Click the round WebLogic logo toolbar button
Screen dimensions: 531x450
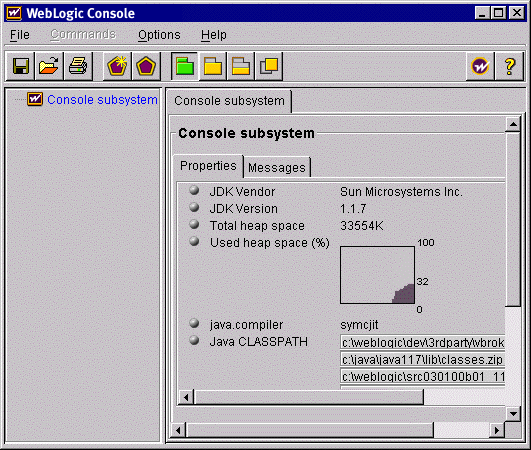(480, 66)
